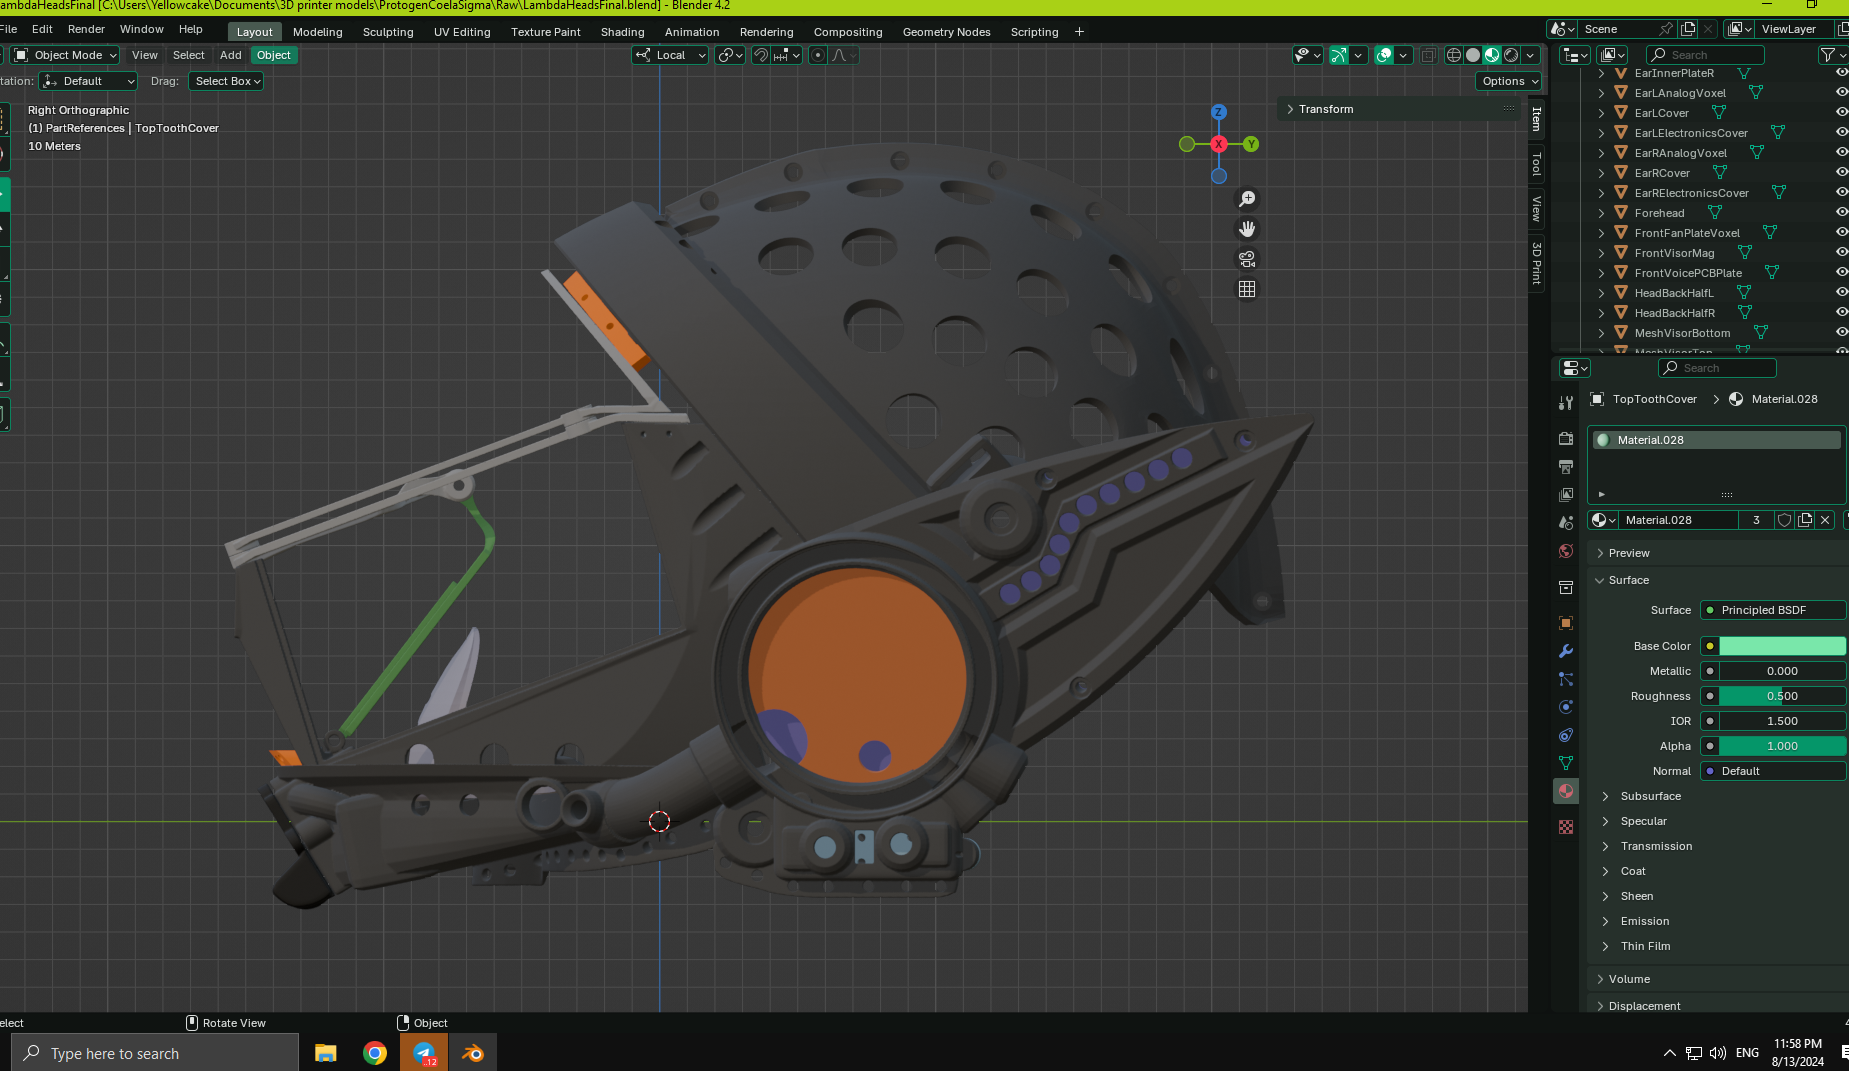1849x1071 pixels.
Task: Open the Select Box drag dropdown
Action: [x=226, y=81]
